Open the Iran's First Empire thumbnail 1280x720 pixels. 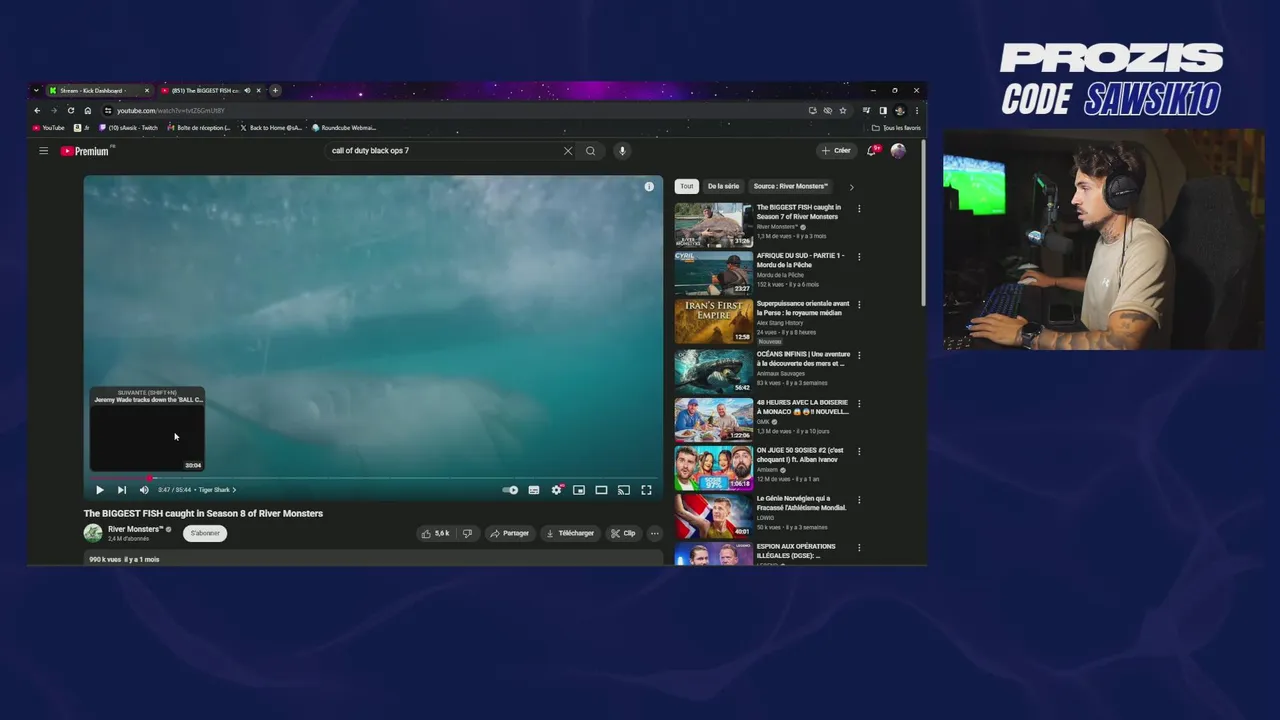click(714, 321)
